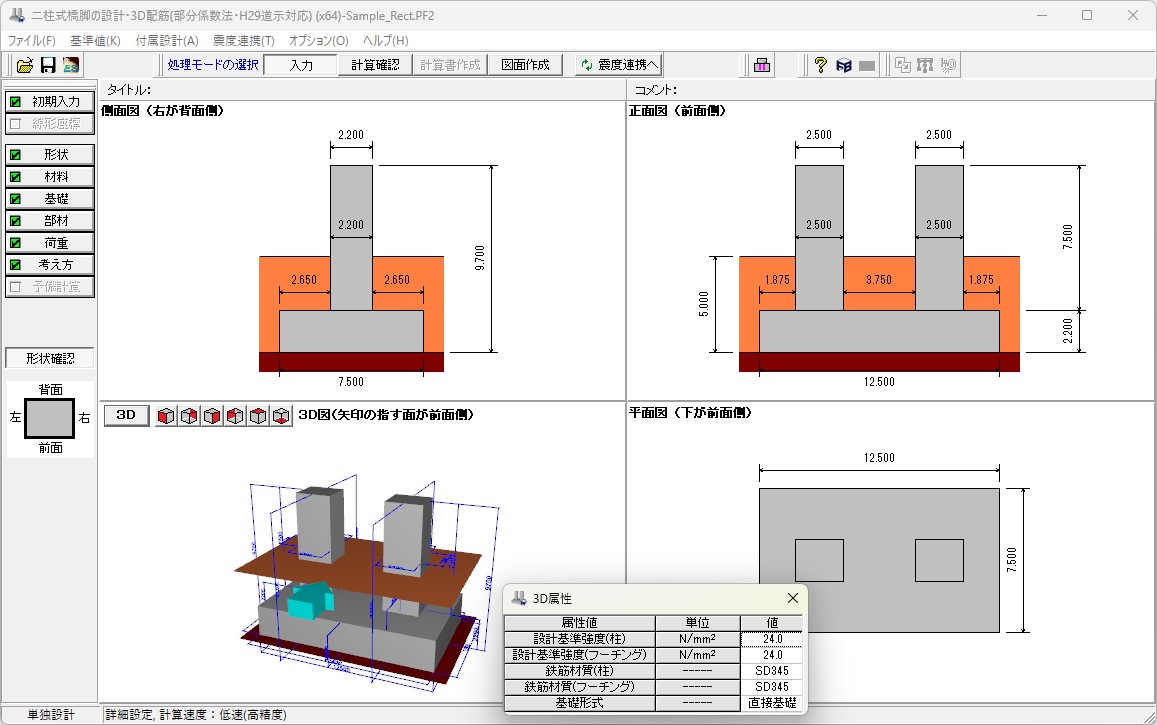
Task: Select the 基礎形式 value 直接基礎
Action: point(772,703)
